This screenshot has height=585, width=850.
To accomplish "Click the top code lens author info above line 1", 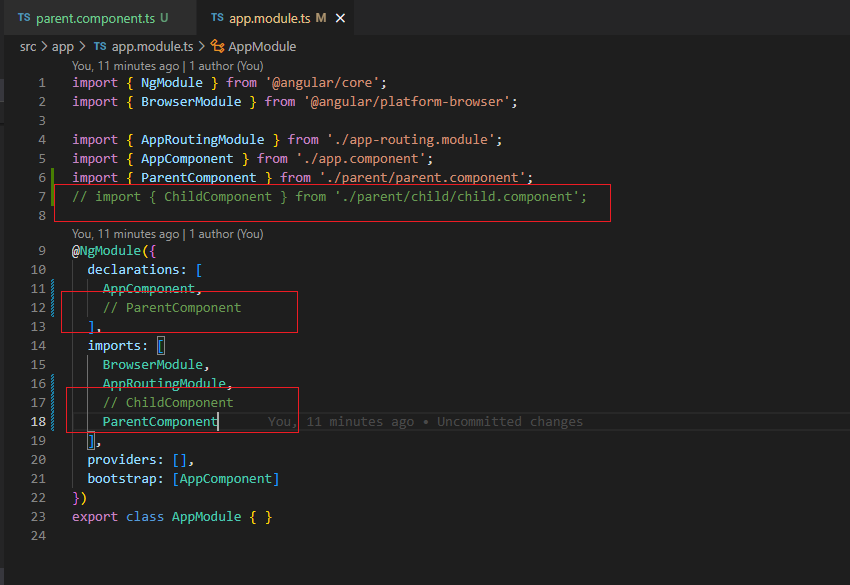I will 167,65.
